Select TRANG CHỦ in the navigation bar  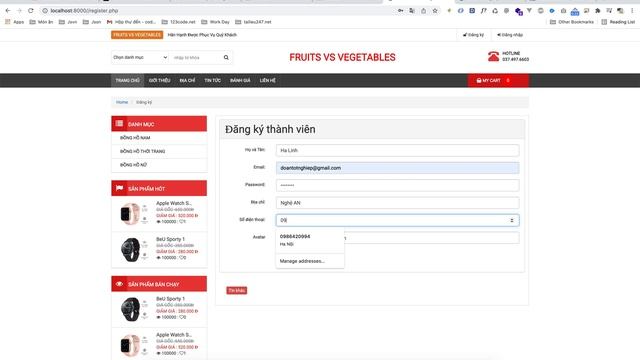click(x=127, y=80)
